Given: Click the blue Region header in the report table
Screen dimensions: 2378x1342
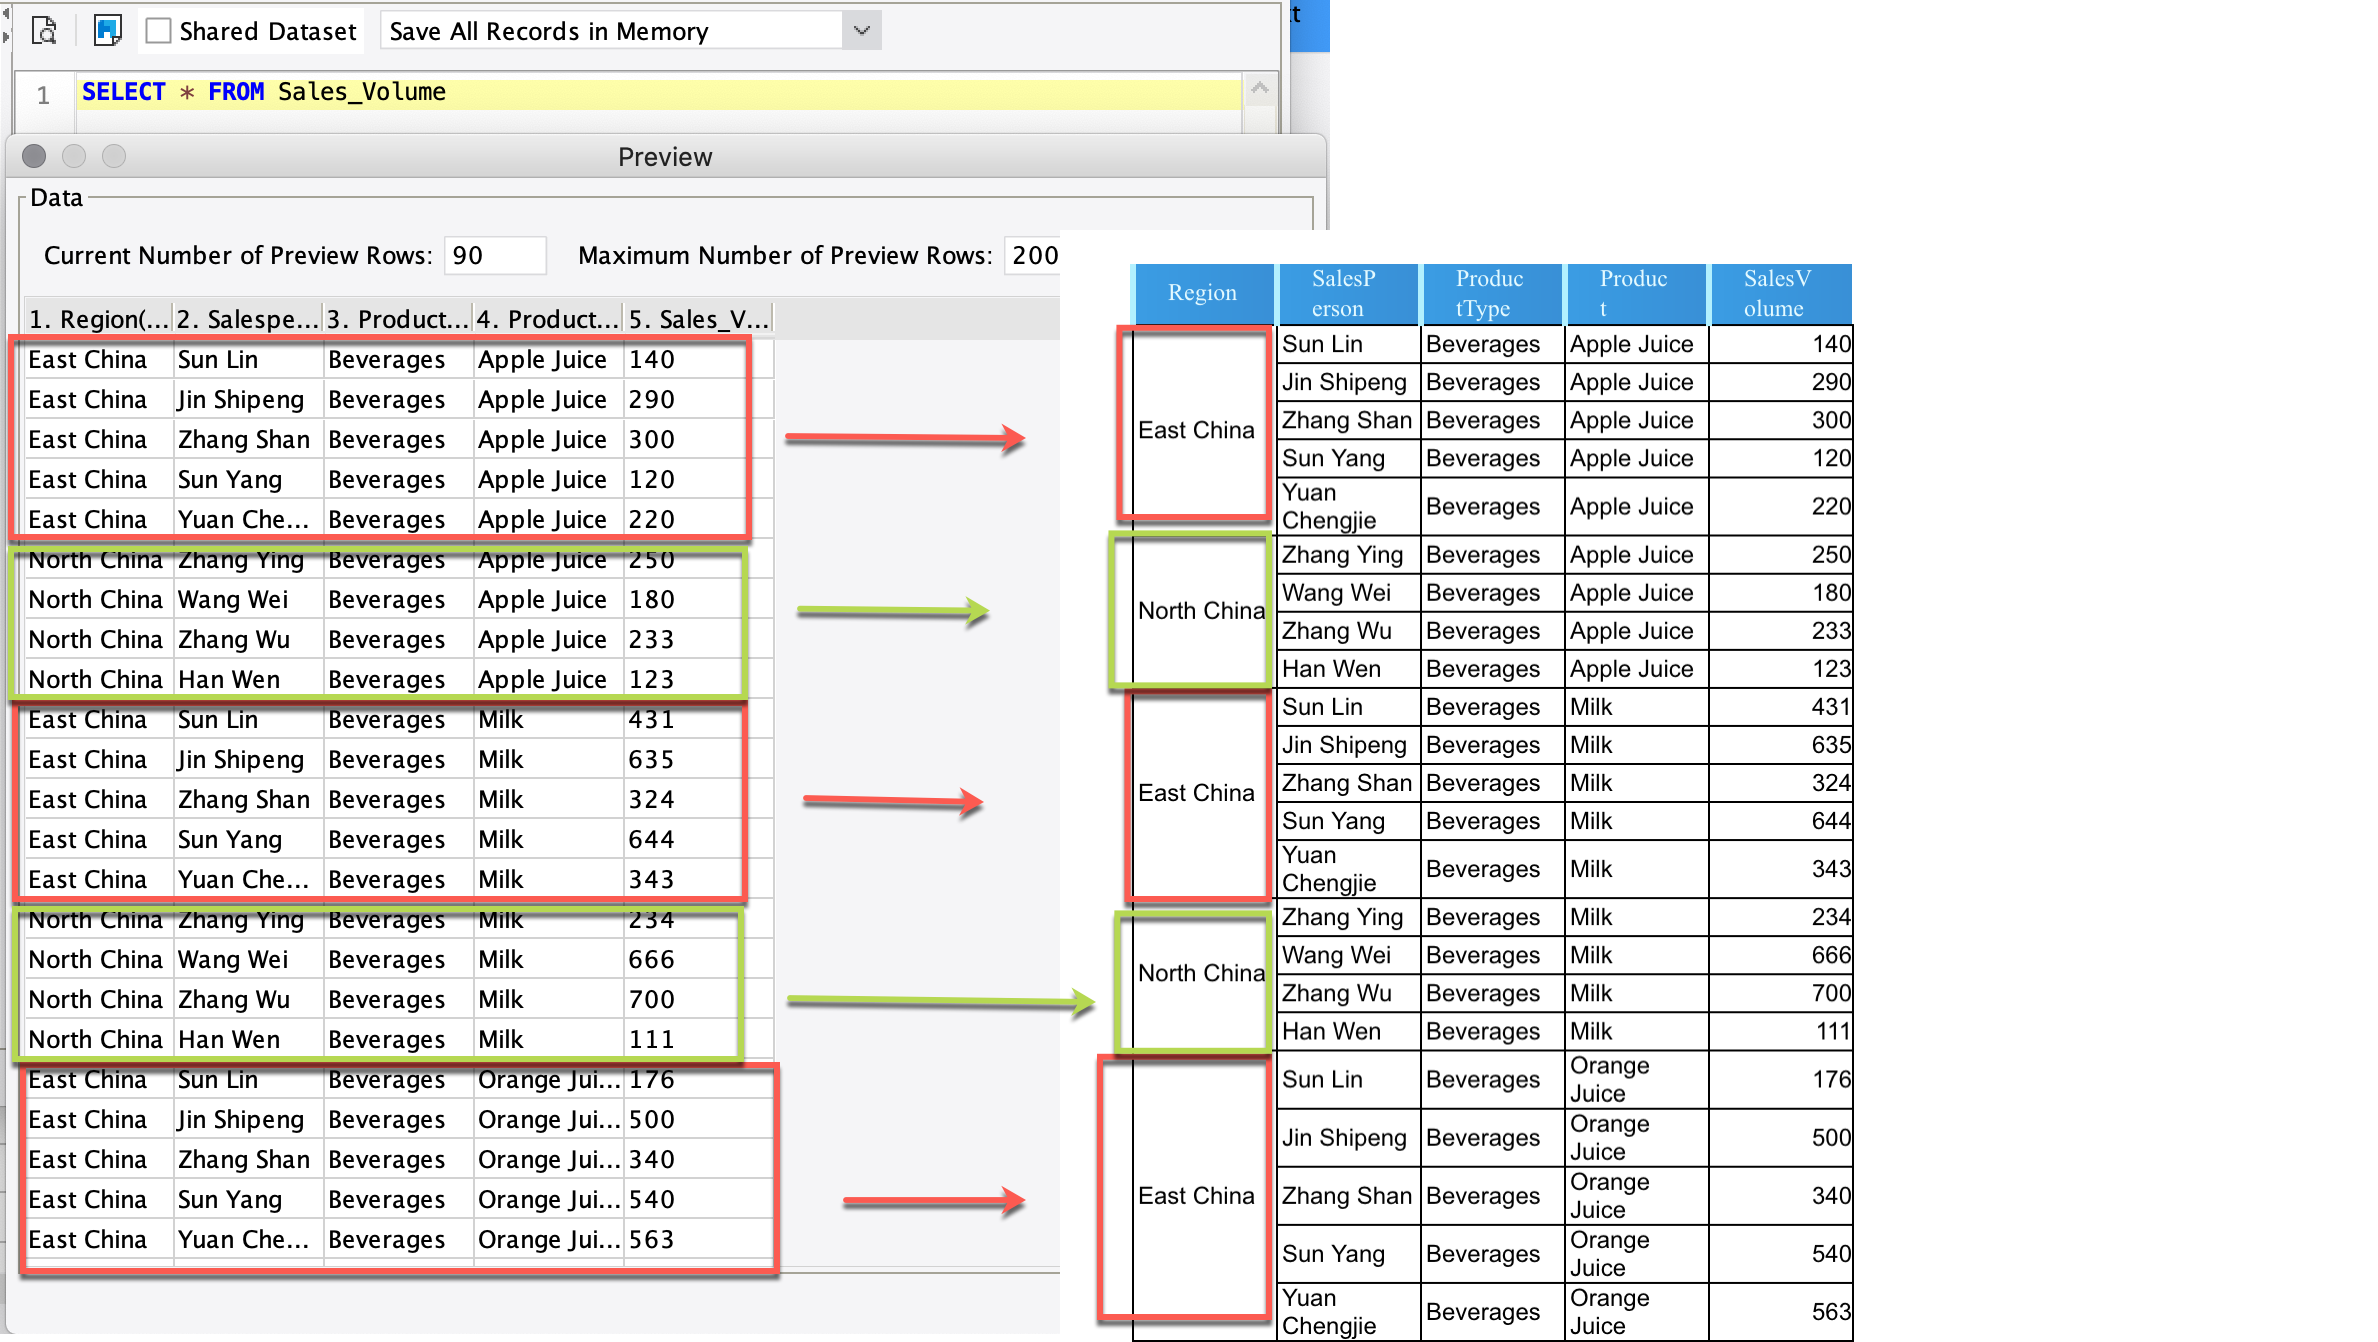Looking at the screenshot, I should pos(1202,293).
